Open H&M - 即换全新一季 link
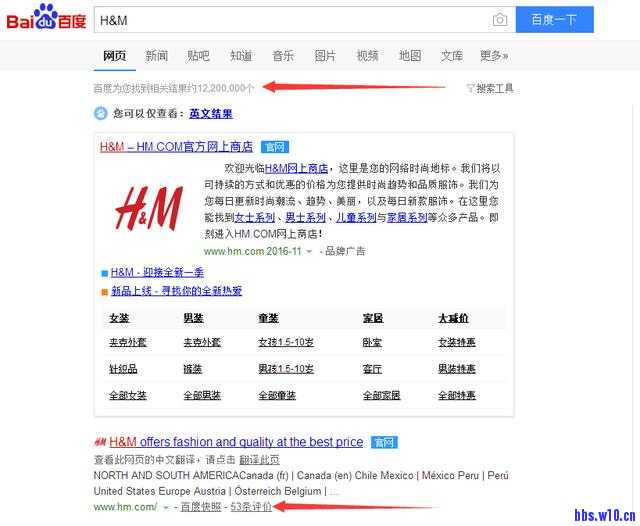Image resolution: width=640 pixels, height=526 pixels. pos(157,273)
